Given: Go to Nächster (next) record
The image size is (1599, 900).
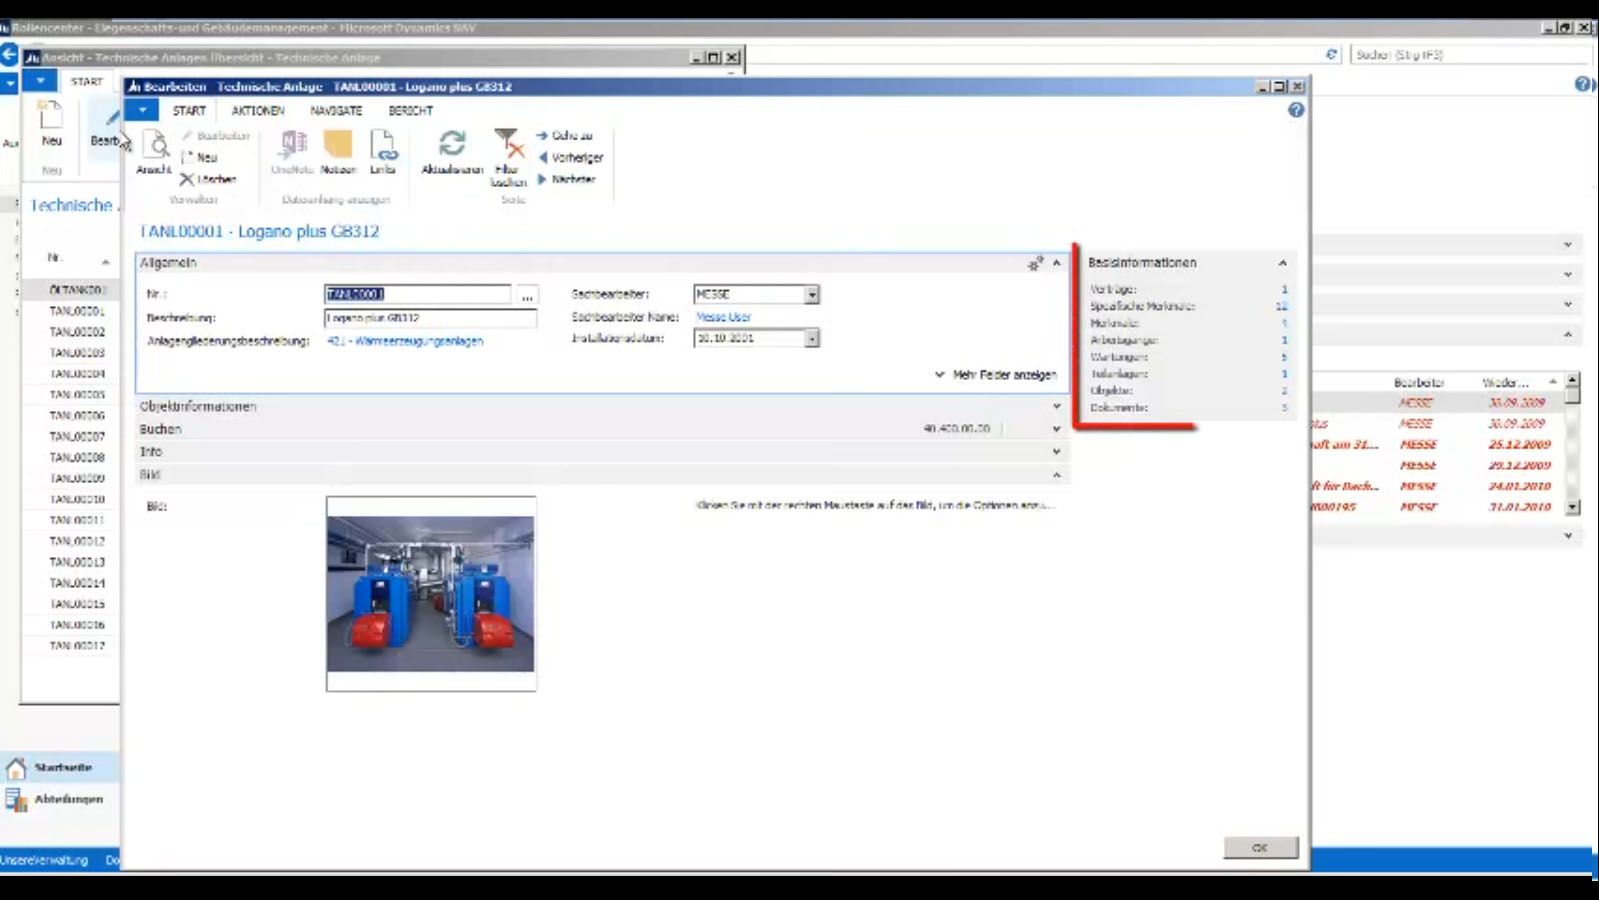Looking at the screenshot, I should click(566, 179).
